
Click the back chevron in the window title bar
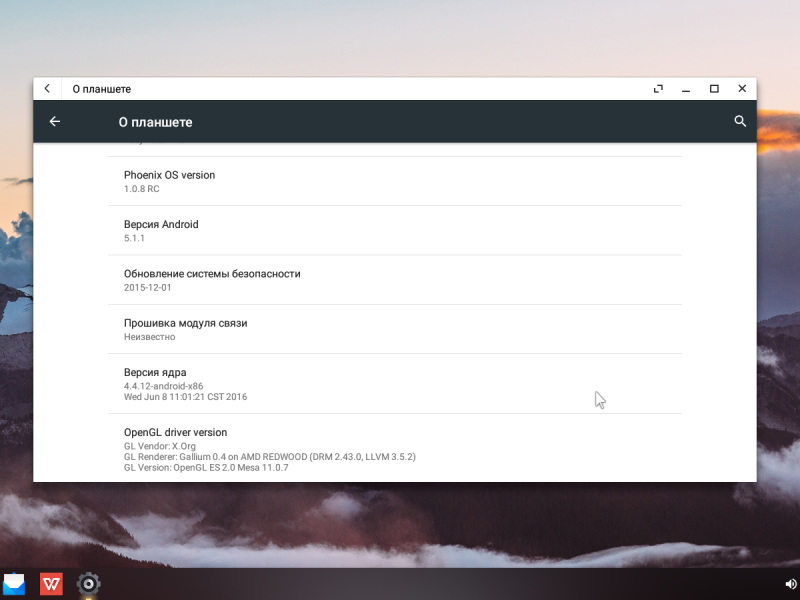point(47,89)
